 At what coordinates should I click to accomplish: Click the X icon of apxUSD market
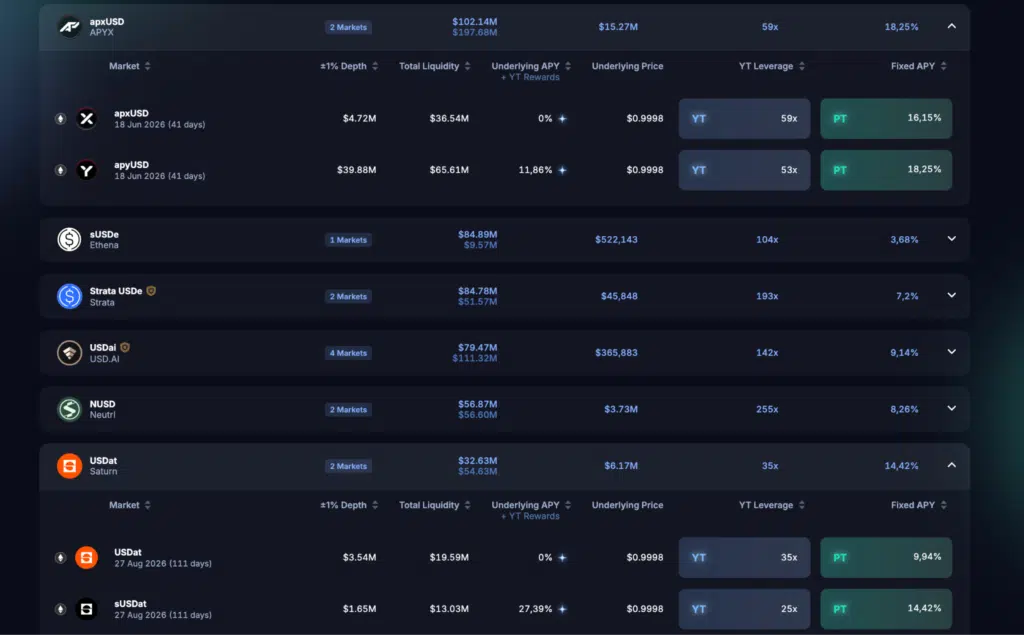(86, 118)
